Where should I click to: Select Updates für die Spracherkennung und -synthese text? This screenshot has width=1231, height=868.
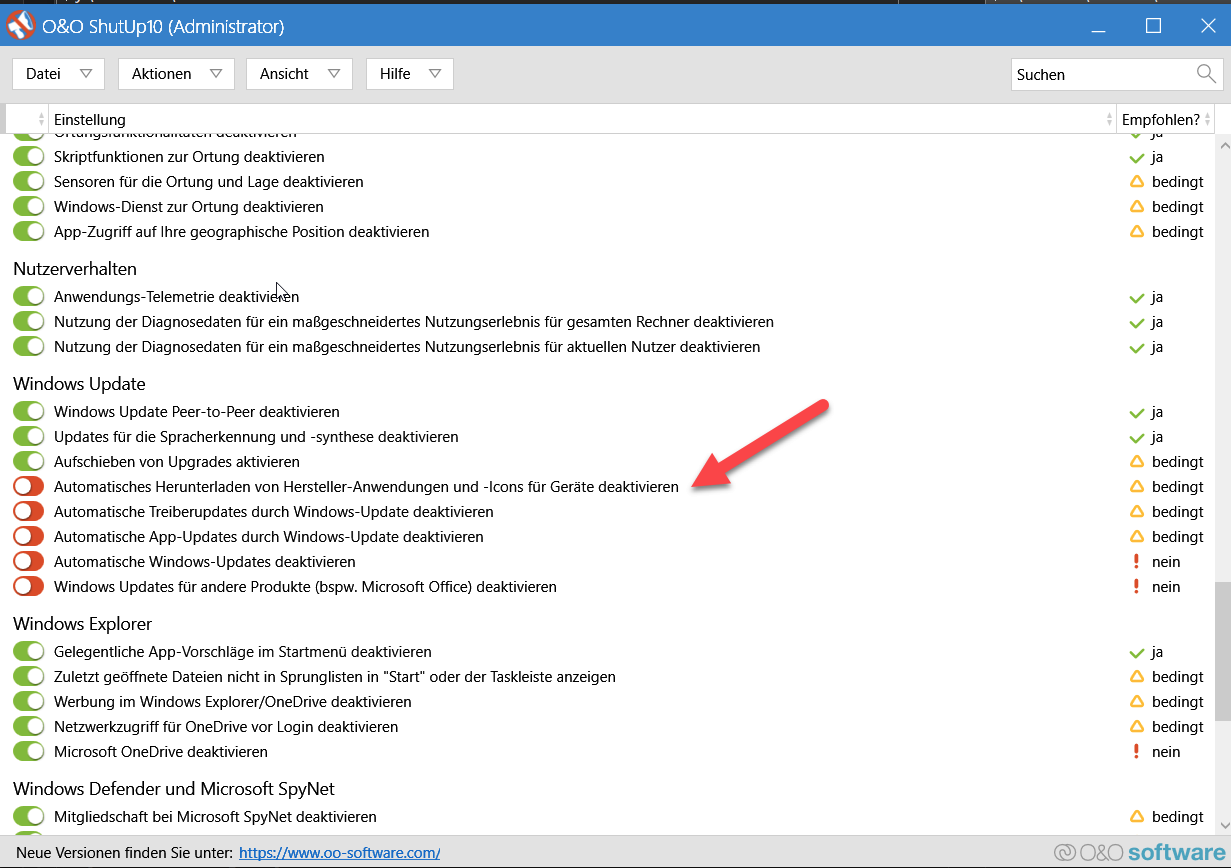click(256, 437)
